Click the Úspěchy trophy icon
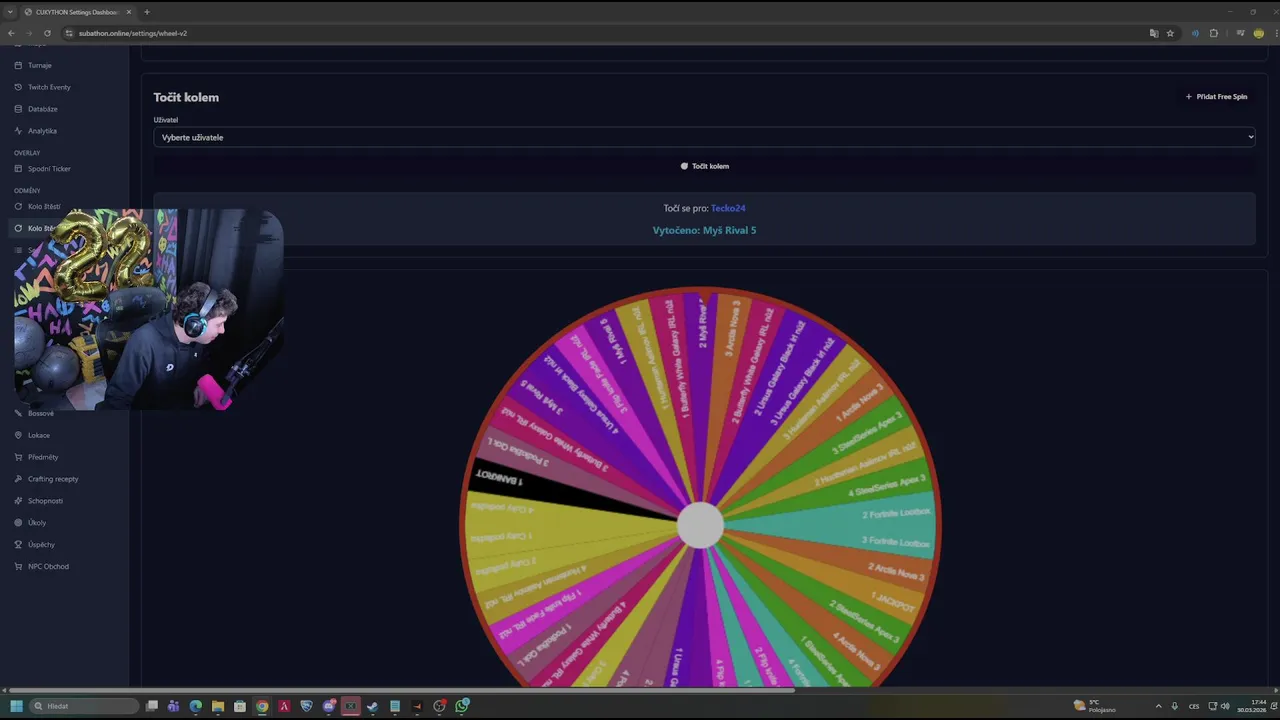Image resolution: width=1280 pixels, height=720 pixels. (x=18, y=545)
